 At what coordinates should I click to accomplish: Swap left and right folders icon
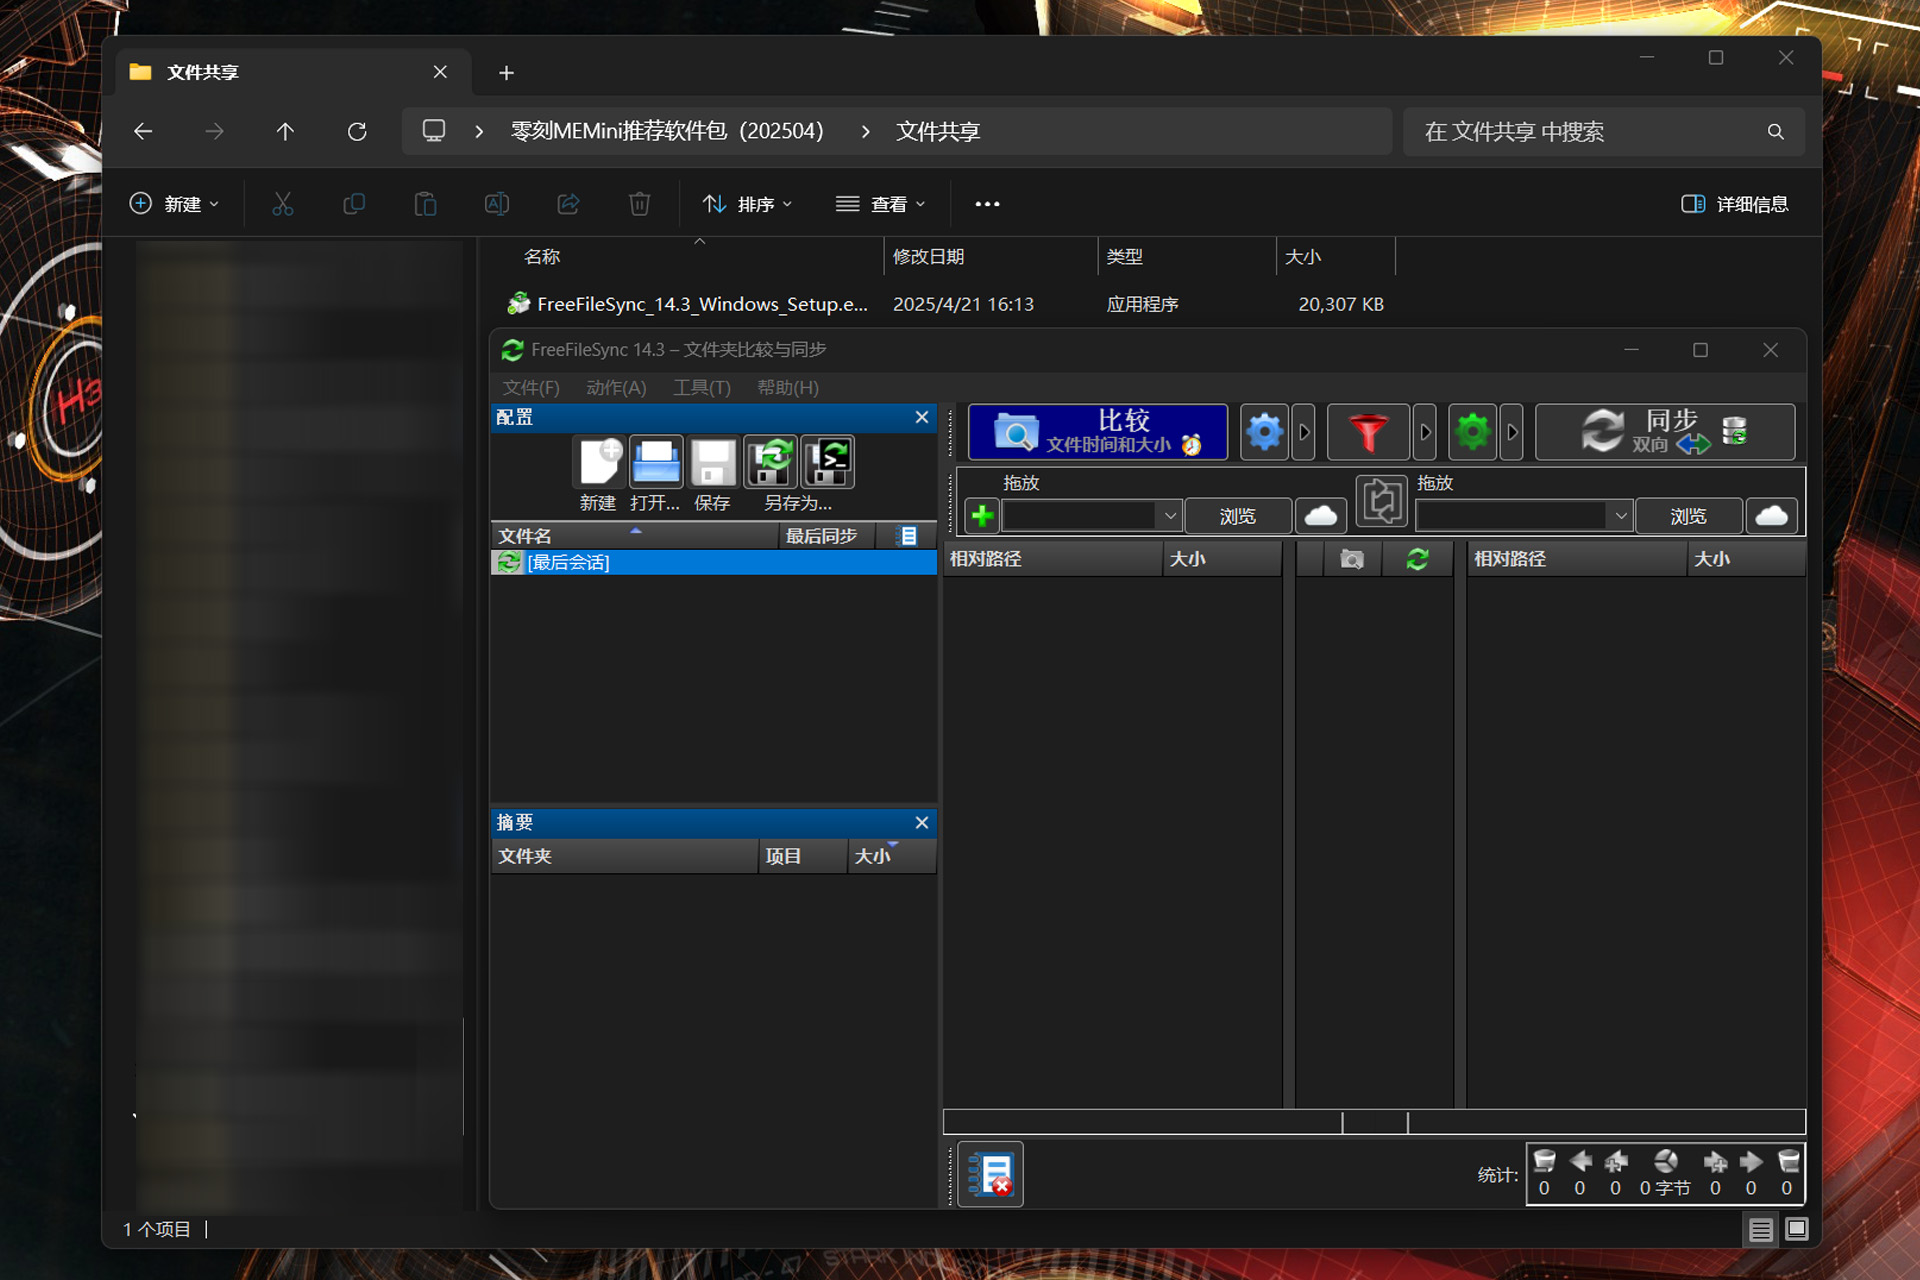pyautogui.click(x=1382, y=500)
